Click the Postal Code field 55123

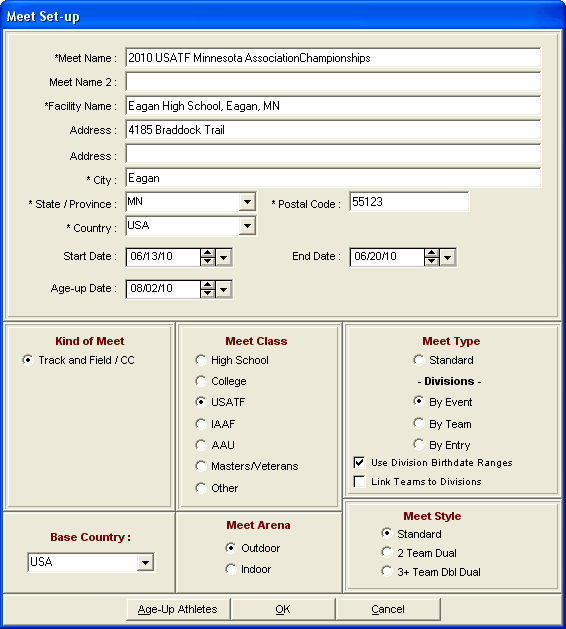pyautogui.click(x=409, y=202)
